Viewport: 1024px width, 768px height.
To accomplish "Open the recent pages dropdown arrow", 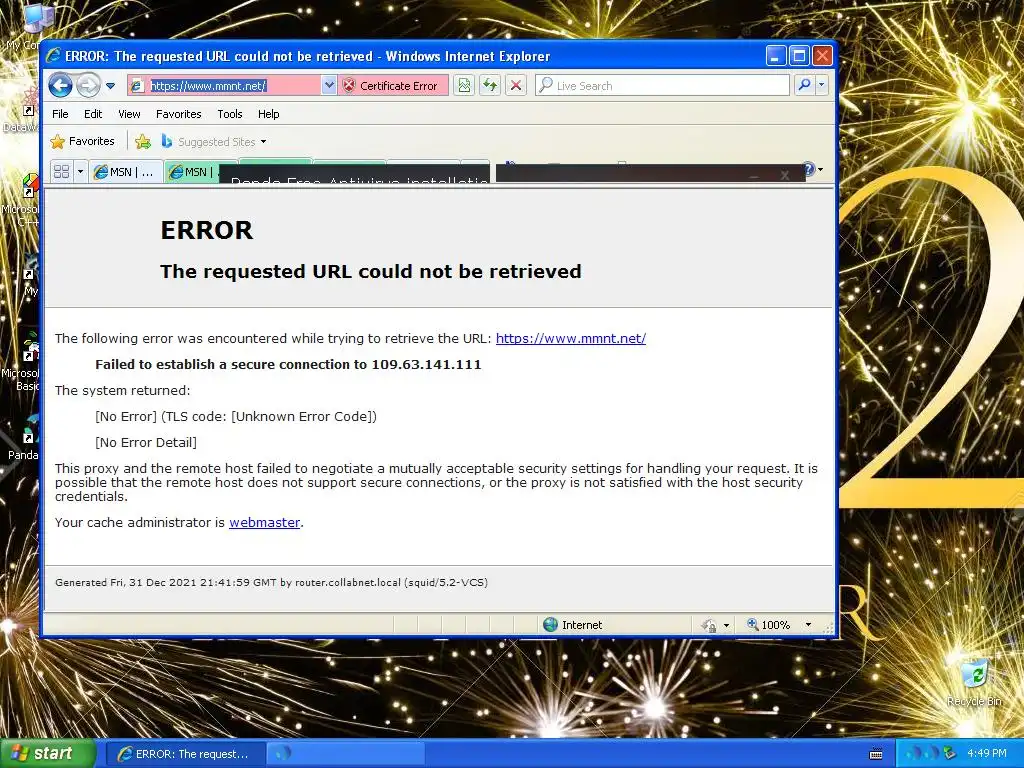I will (110, 86).
